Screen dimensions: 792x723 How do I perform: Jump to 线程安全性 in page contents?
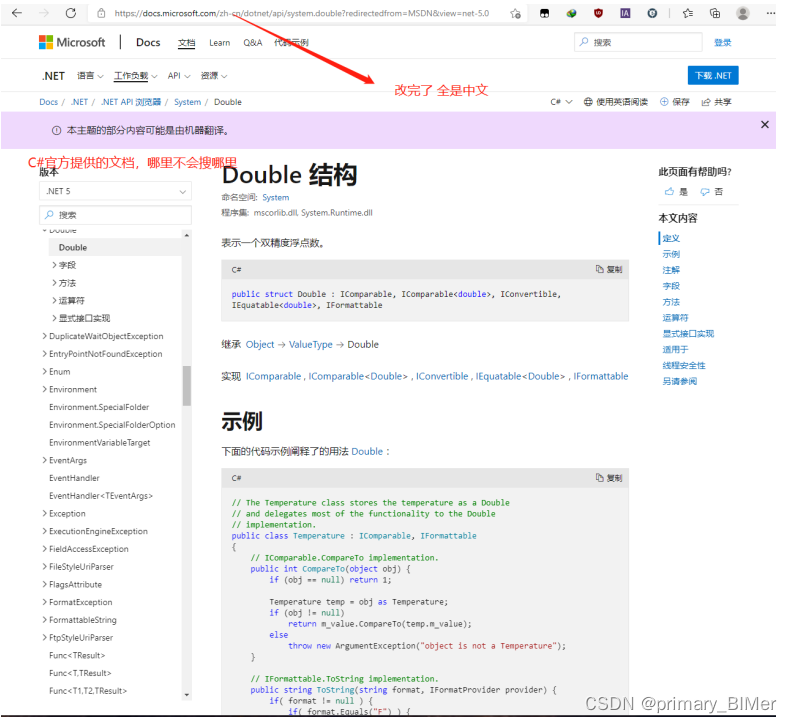coord(684,365)
